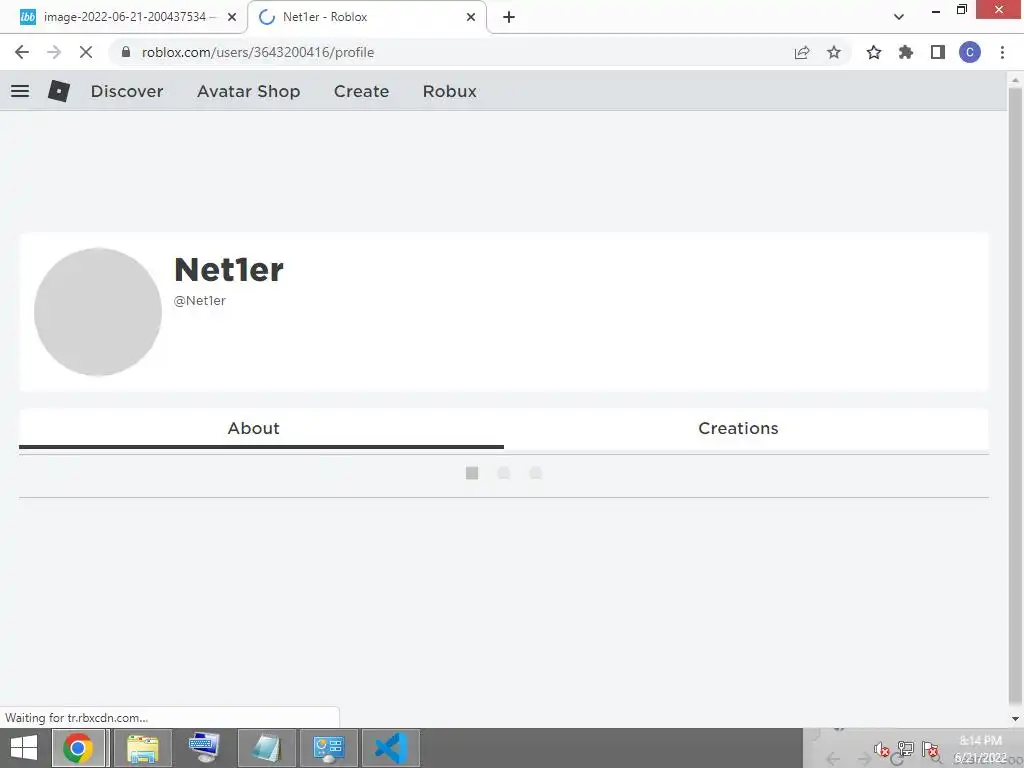The width and height of the screenshot is (1024, 768).
Task: Toggle the Chrome side panel icon
Action: tap(938, 52)
